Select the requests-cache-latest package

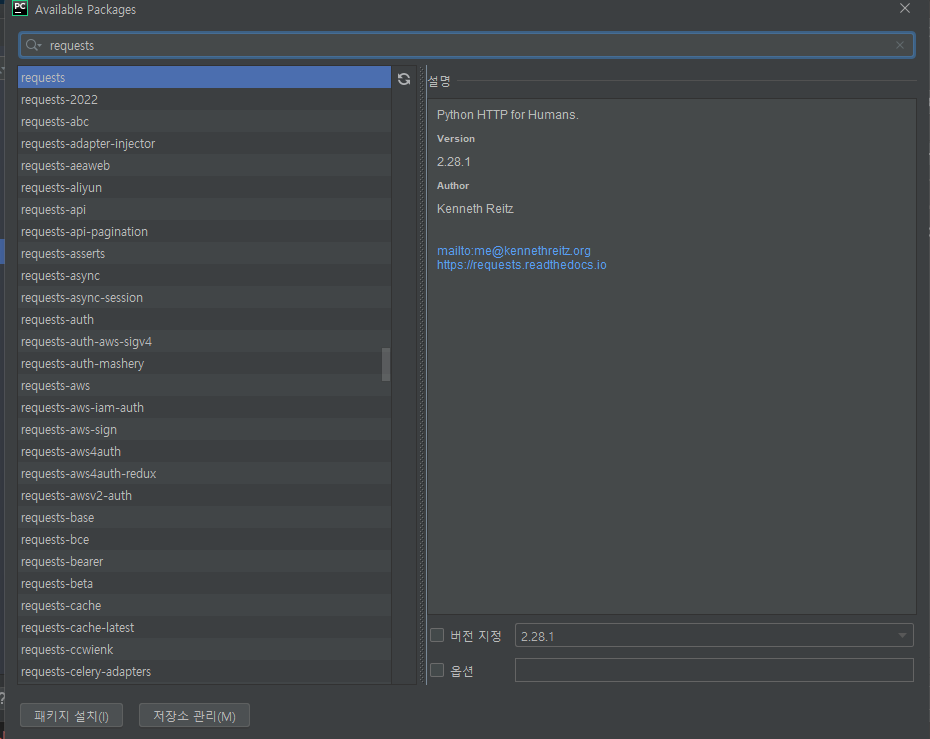click(204, 627)
